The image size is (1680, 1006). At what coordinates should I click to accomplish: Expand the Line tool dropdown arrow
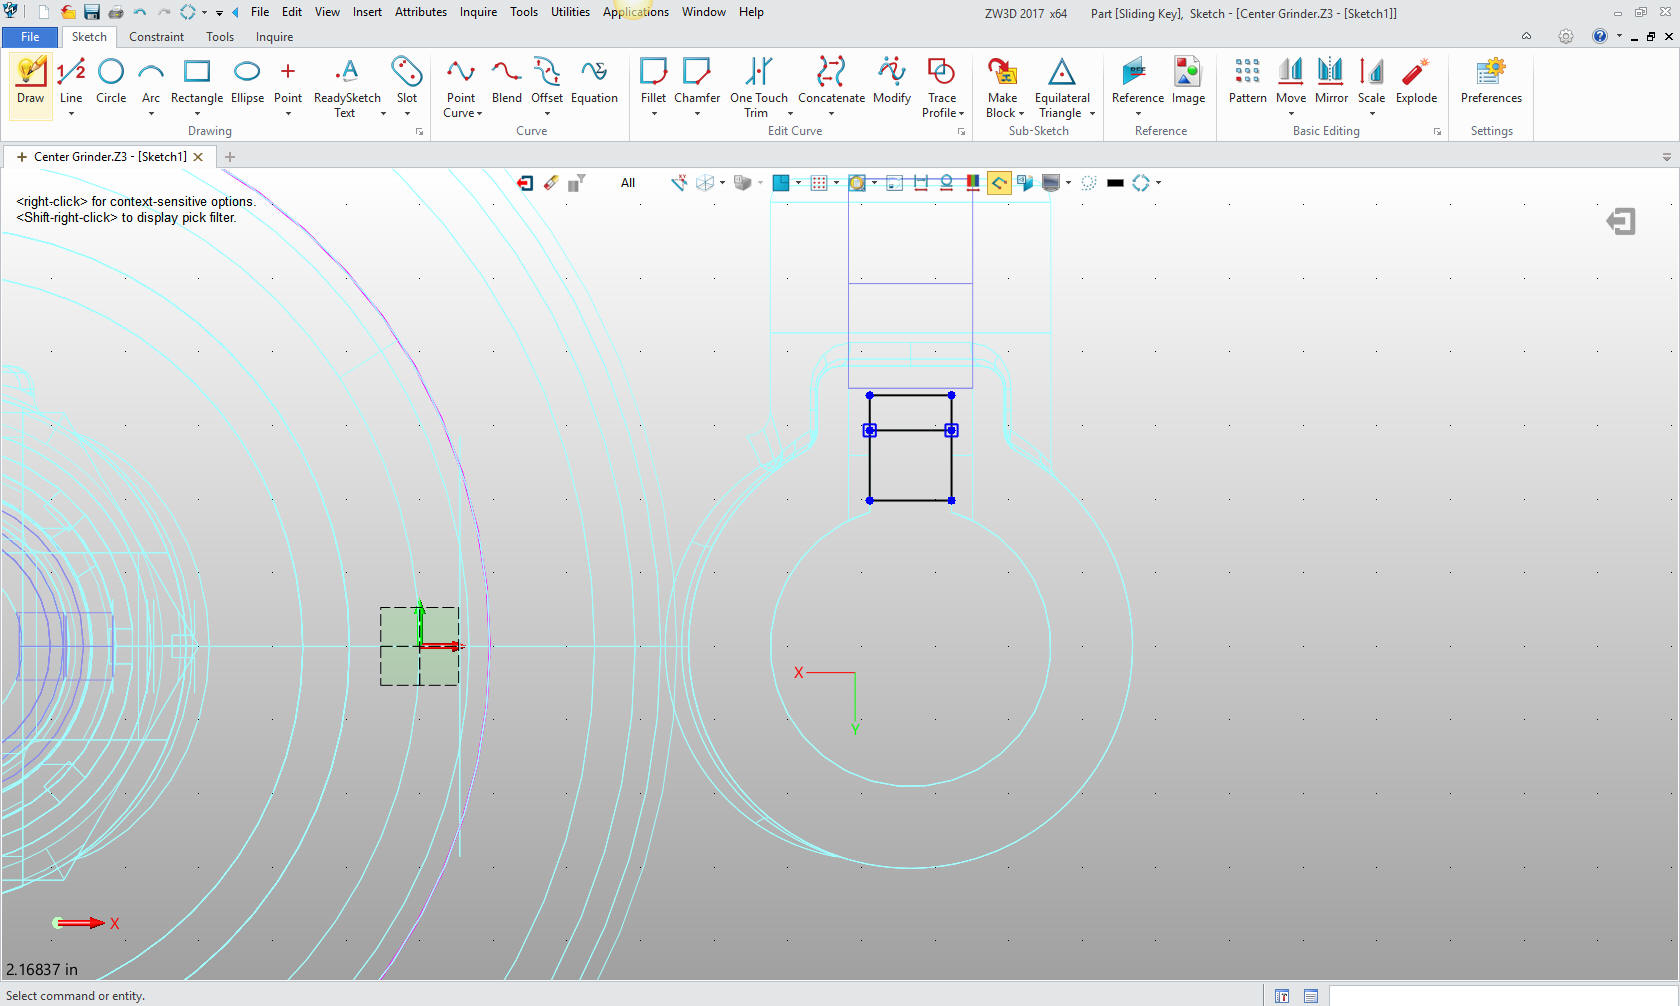[71, 114]
